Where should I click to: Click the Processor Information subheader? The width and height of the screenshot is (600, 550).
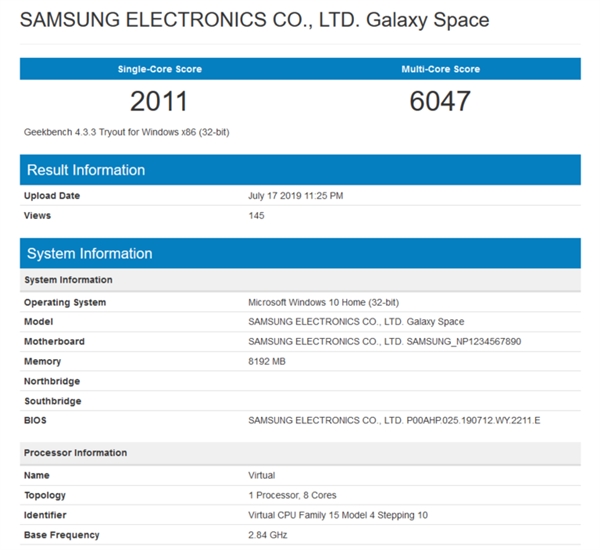(x=75, y=453)
